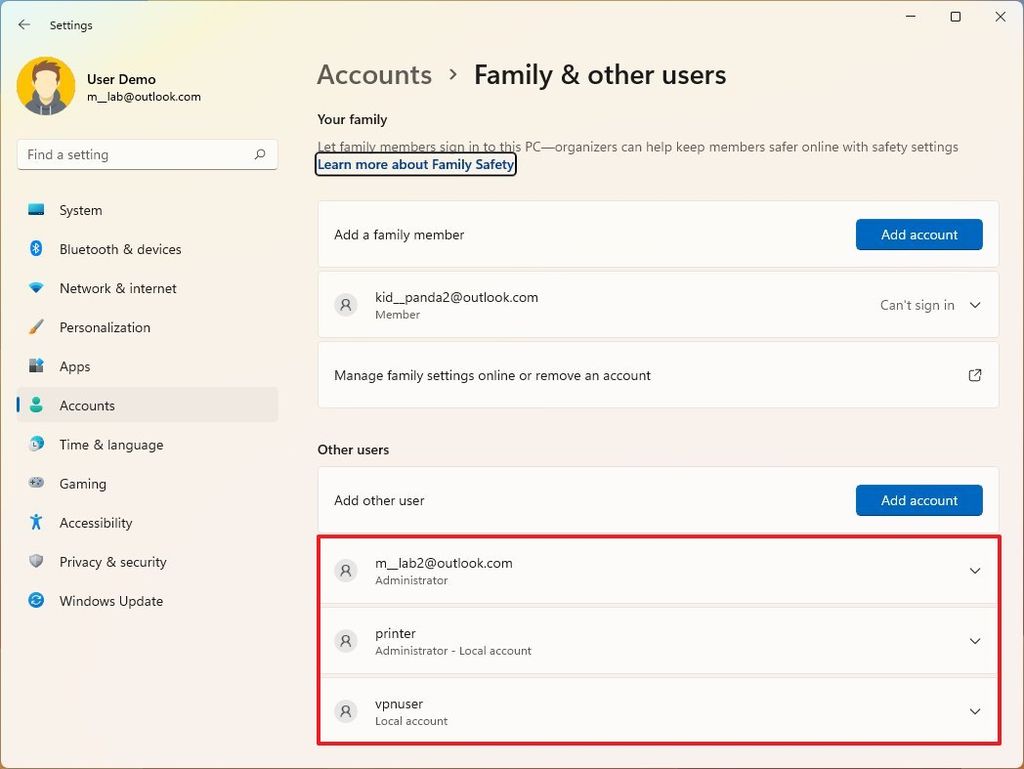This screenshot has height=769, width=1024.
Task: Open Gaming settings from the sidebar
Action: [x=82, y=483]
